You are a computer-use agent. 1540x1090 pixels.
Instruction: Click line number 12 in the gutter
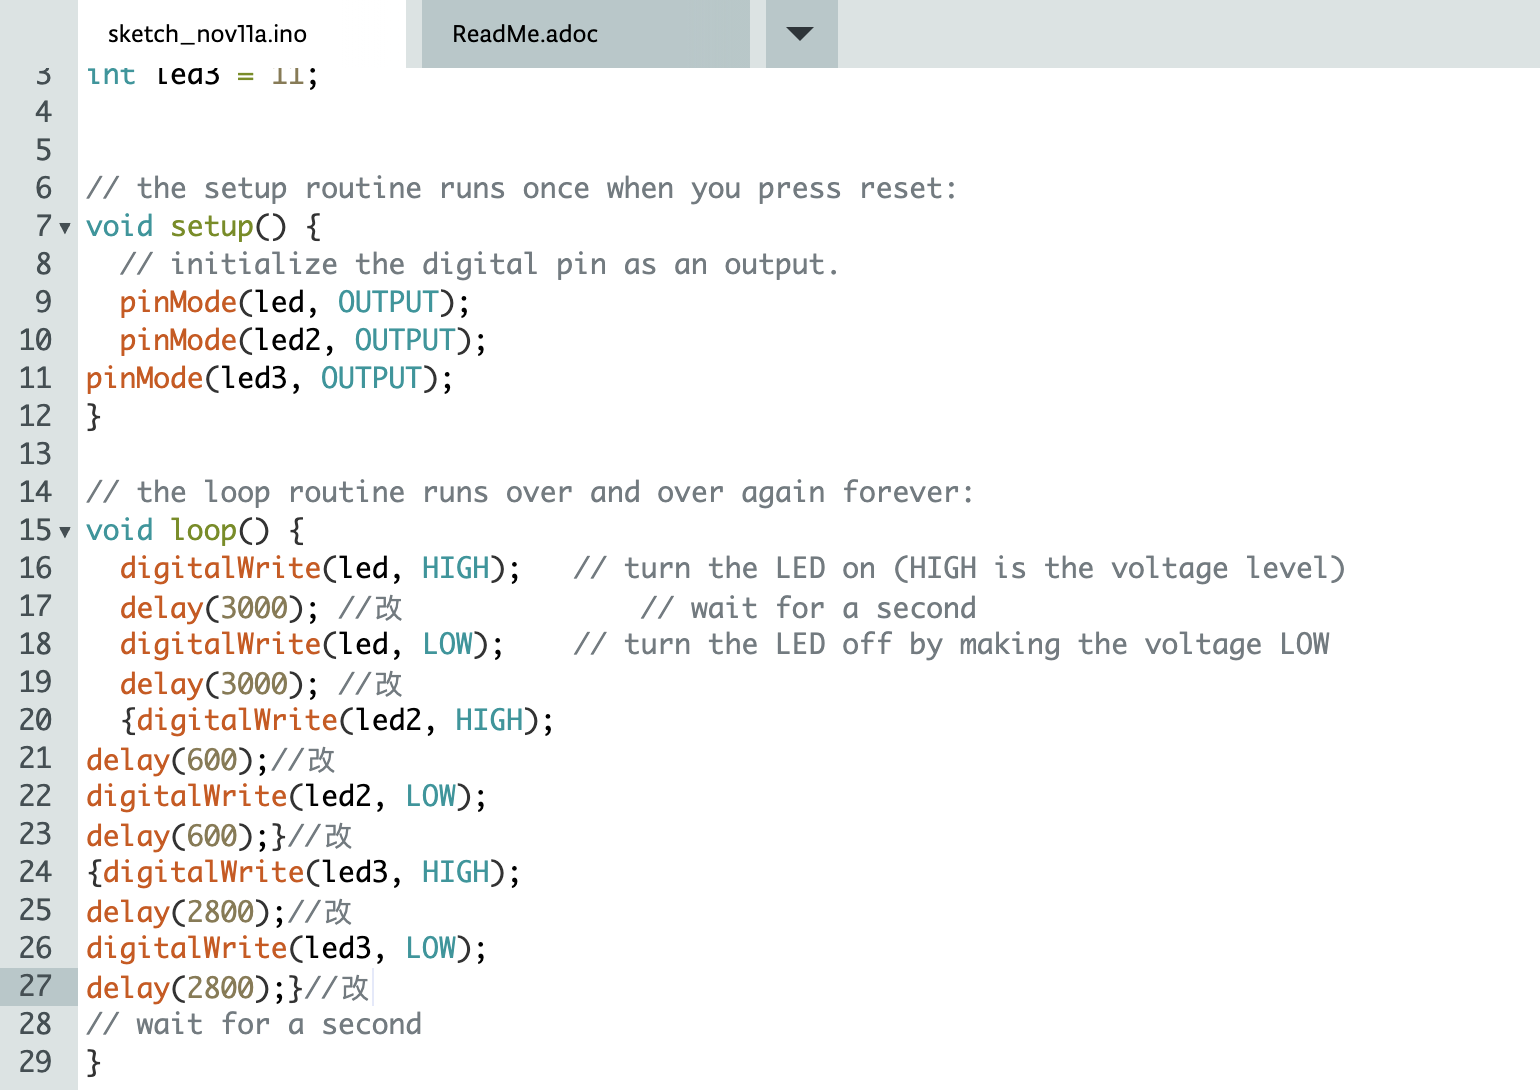(x=36, y=416)
